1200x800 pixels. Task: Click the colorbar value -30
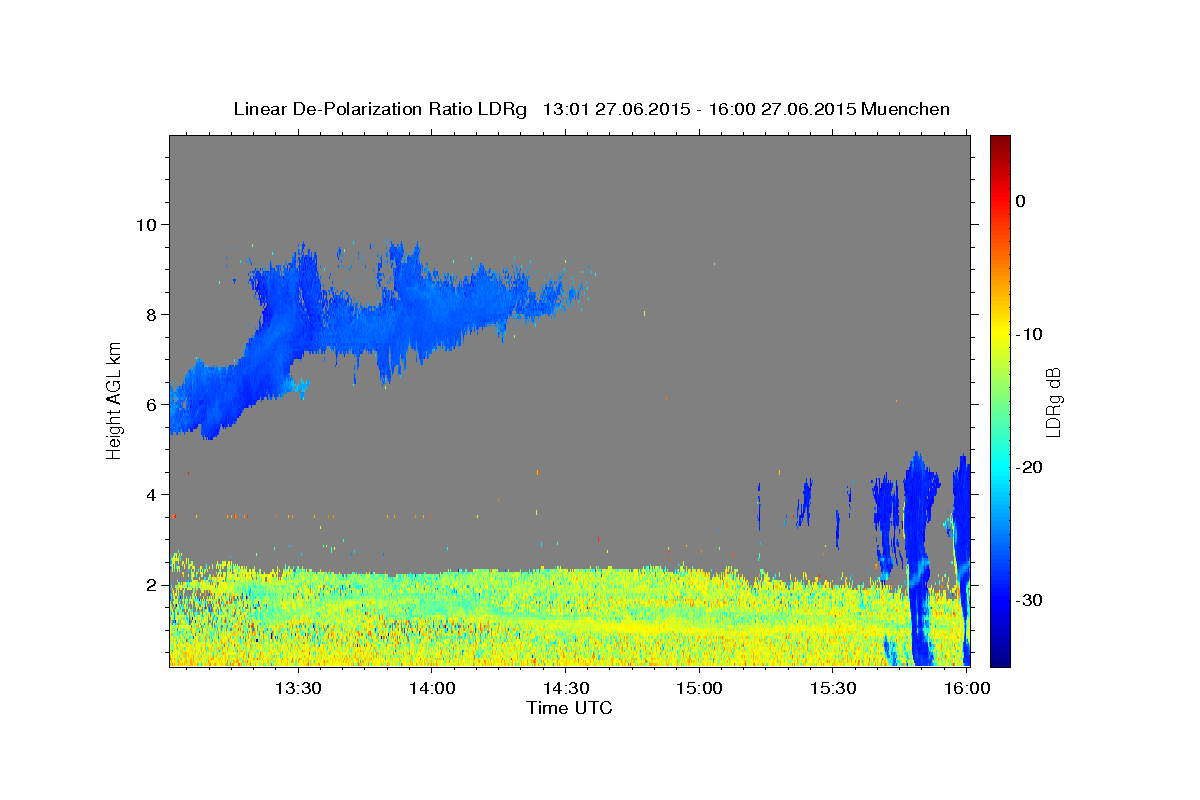pos(1030,600)
